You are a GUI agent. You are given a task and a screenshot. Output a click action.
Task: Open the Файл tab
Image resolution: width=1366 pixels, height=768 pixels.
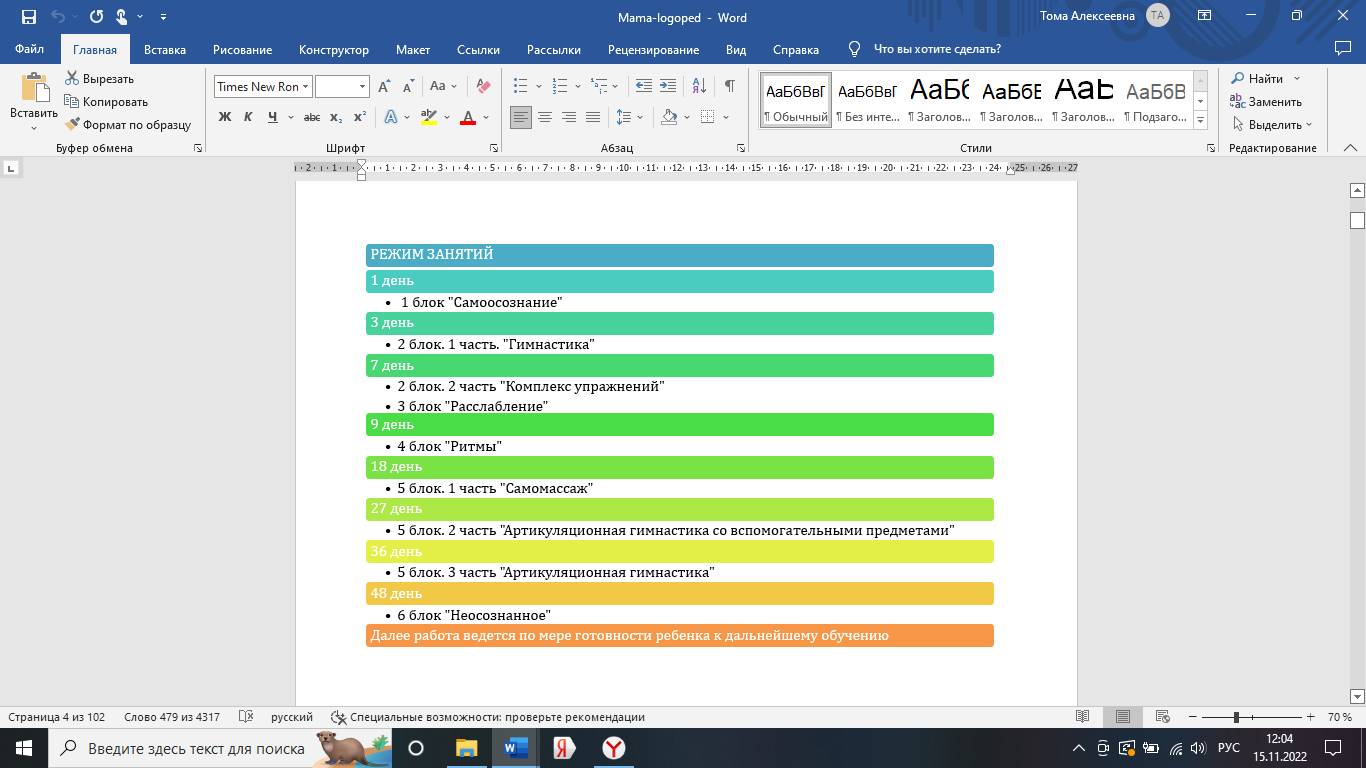[x=29, y=49]
